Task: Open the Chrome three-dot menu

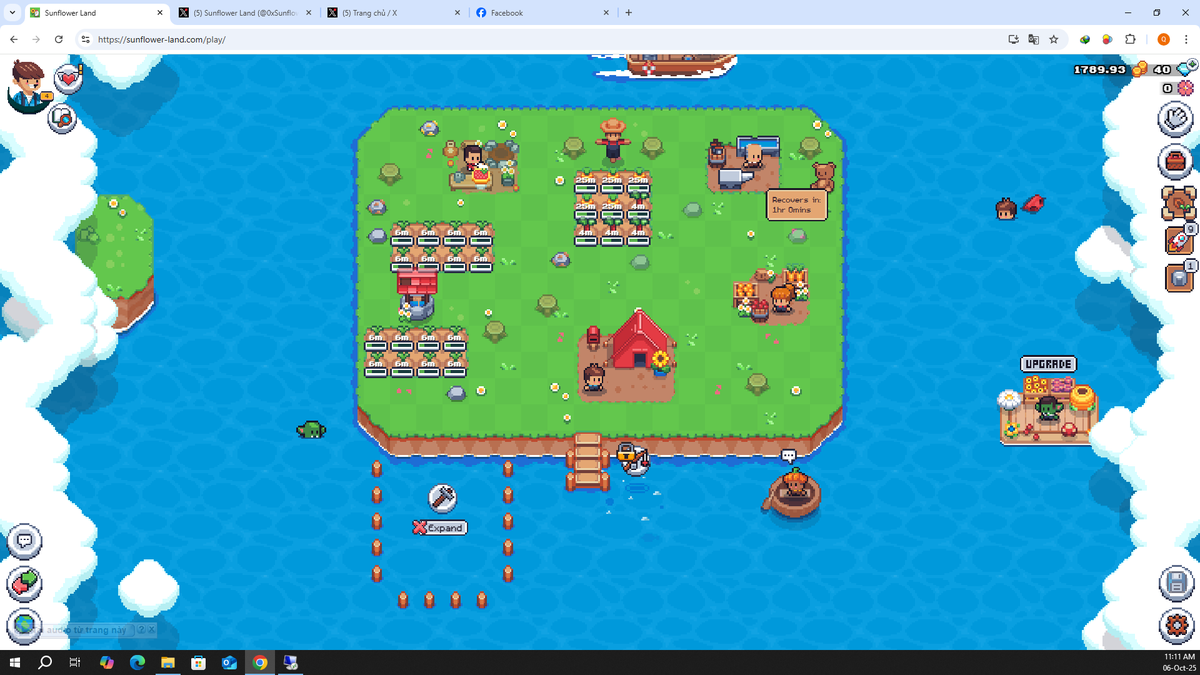Action: 1186,39
